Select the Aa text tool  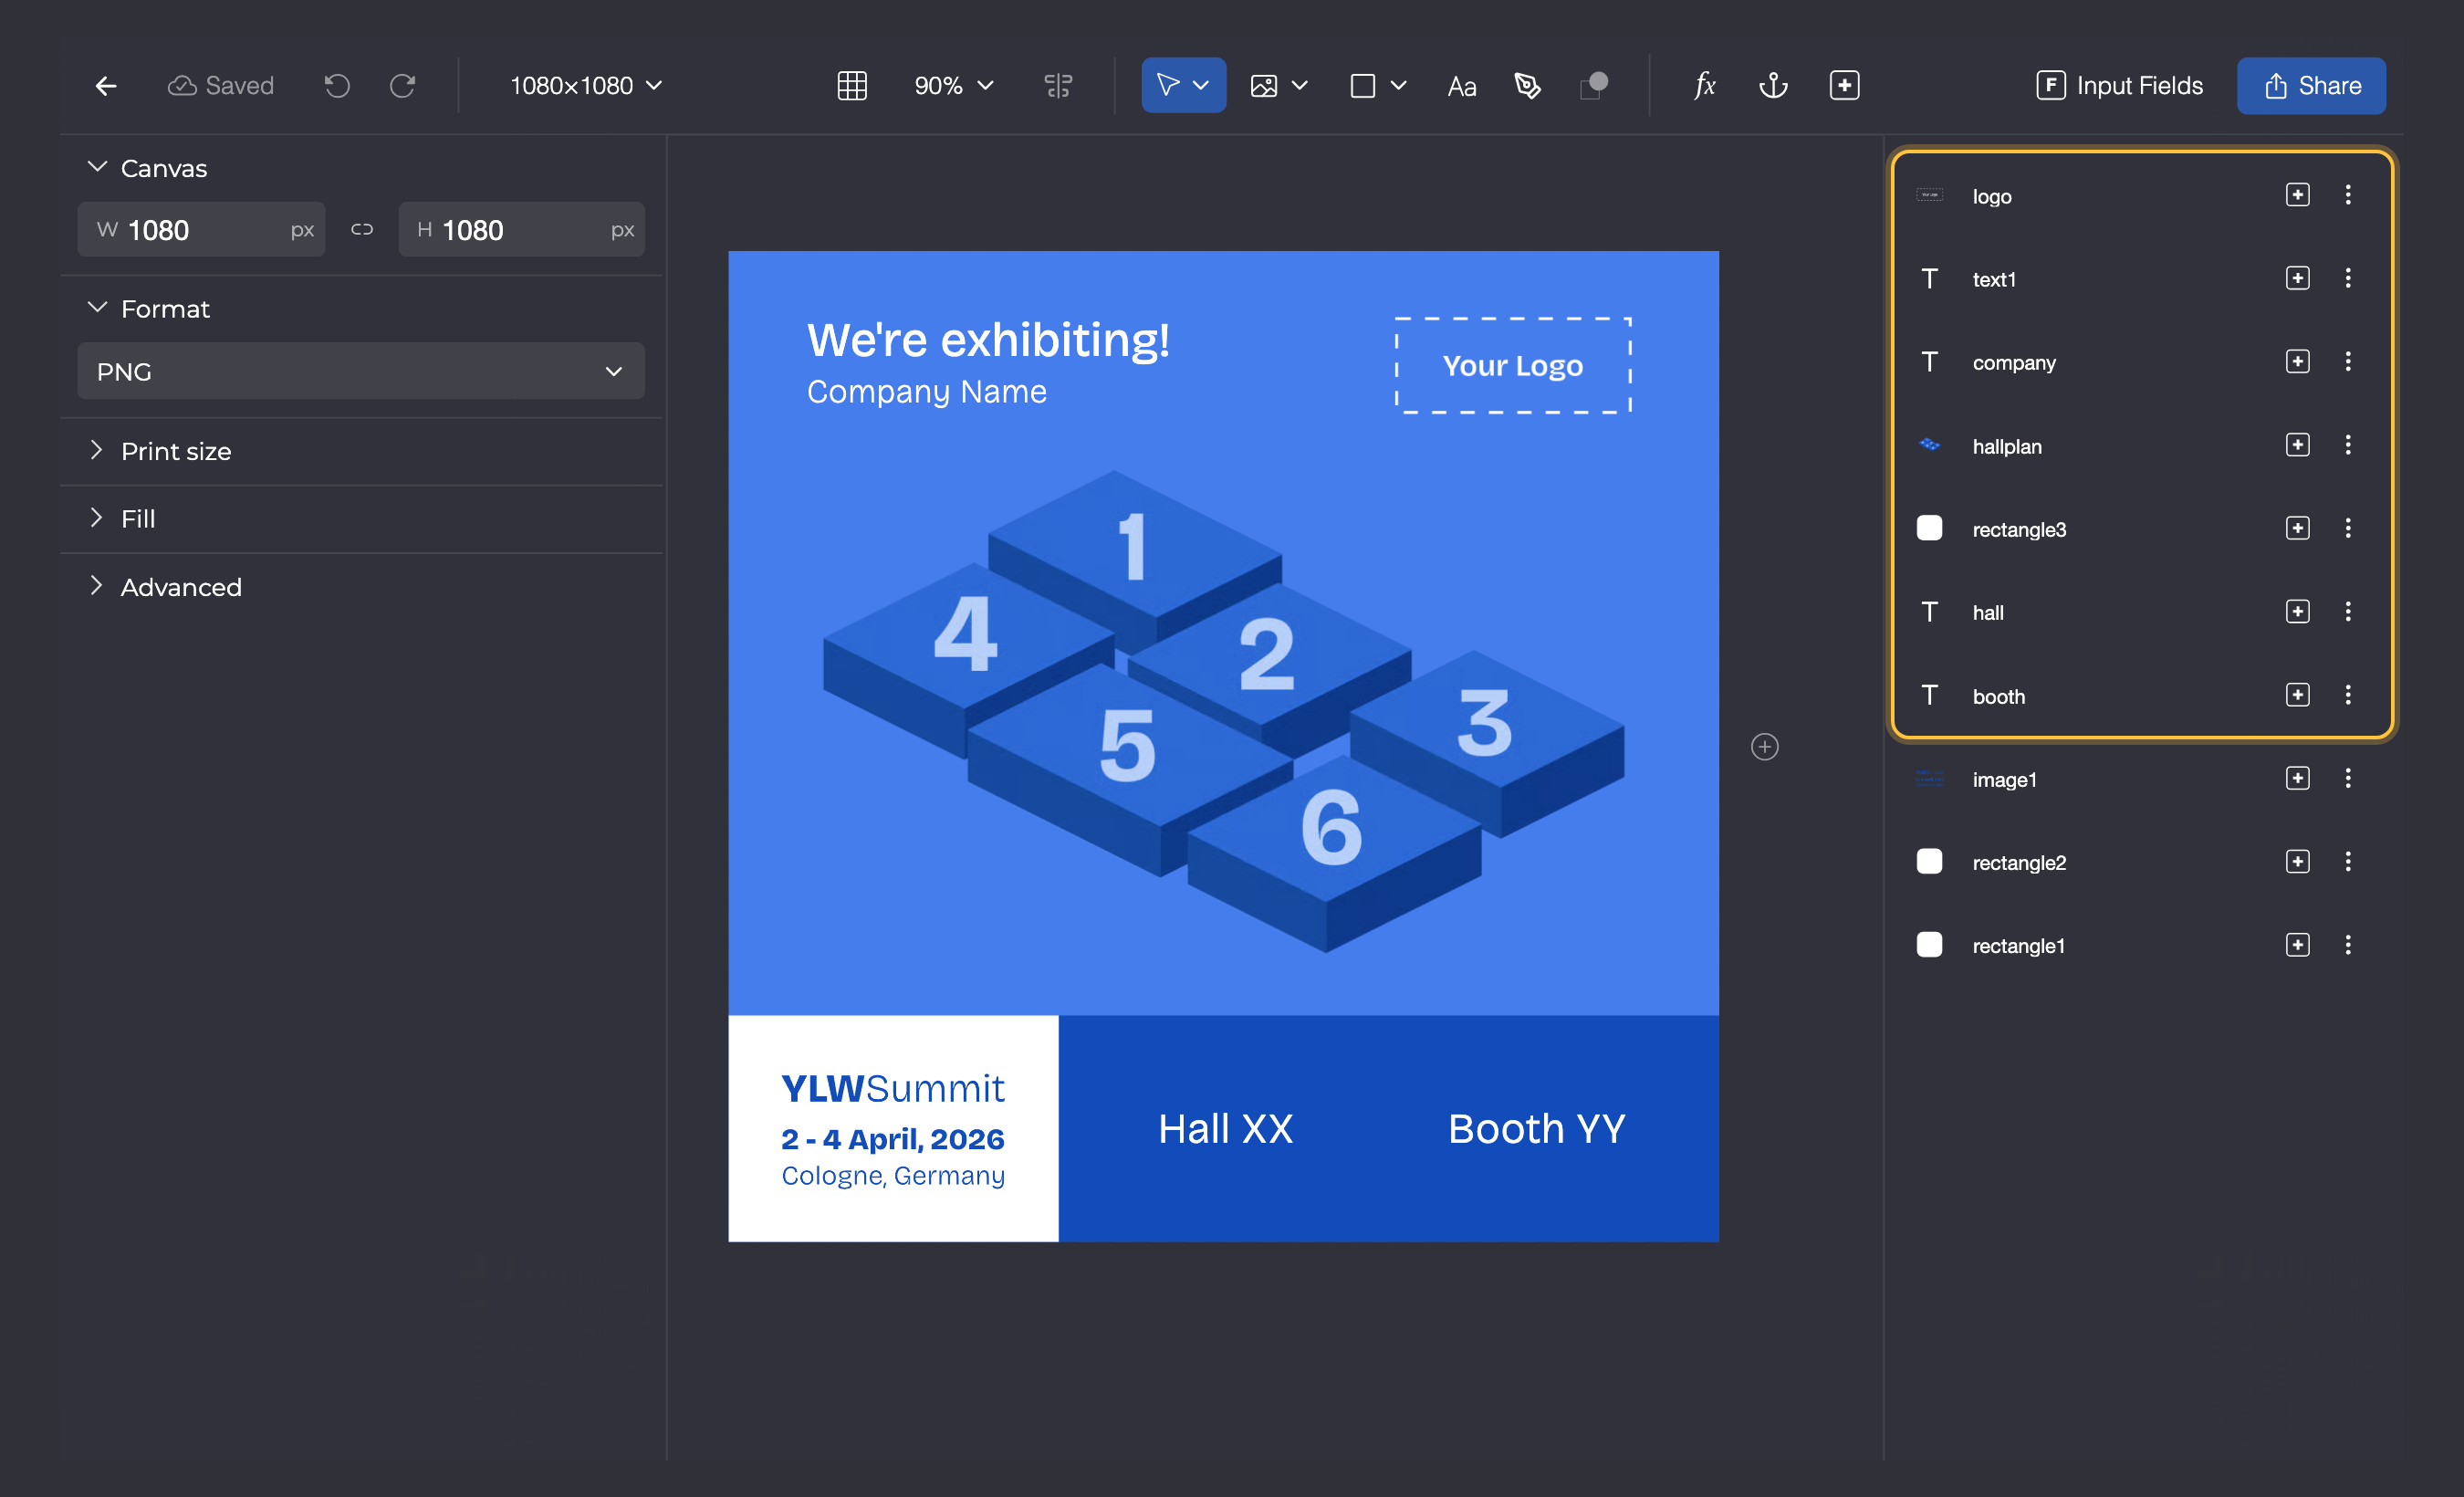point(1461,87)
